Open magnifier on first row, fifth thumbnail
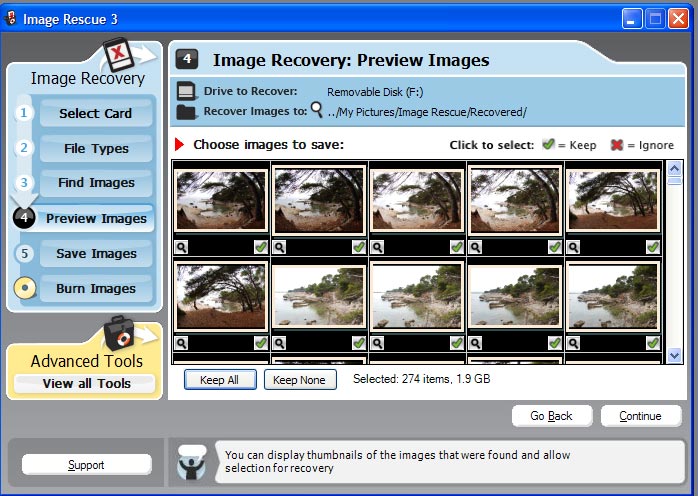Screen dimensions: 698x496 pyautogui.click(x=573, y=247)
